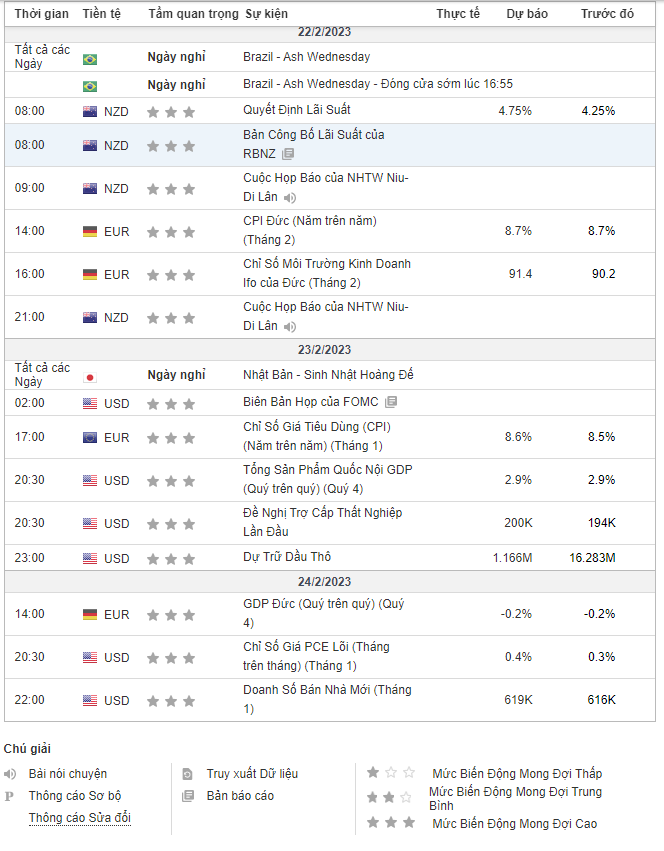Click the speech icon in the legend
Image resolution: width=664 pixels, height=851 pixels.
[10, 774]
